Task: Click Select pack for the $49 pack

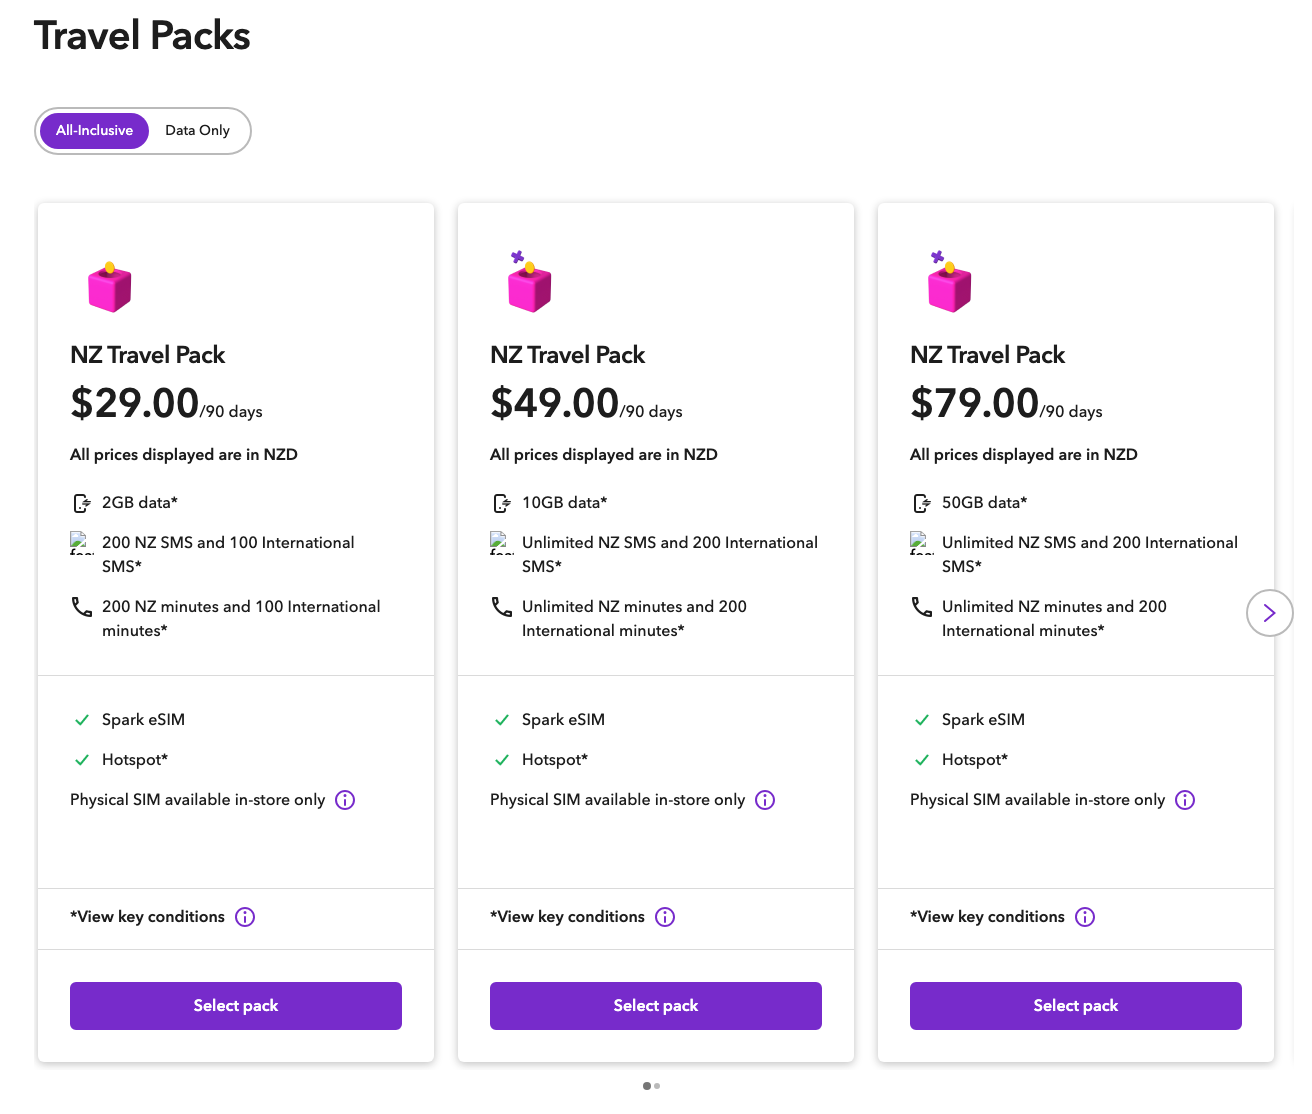Action: pyautogui.click(x=655, y=1005)
